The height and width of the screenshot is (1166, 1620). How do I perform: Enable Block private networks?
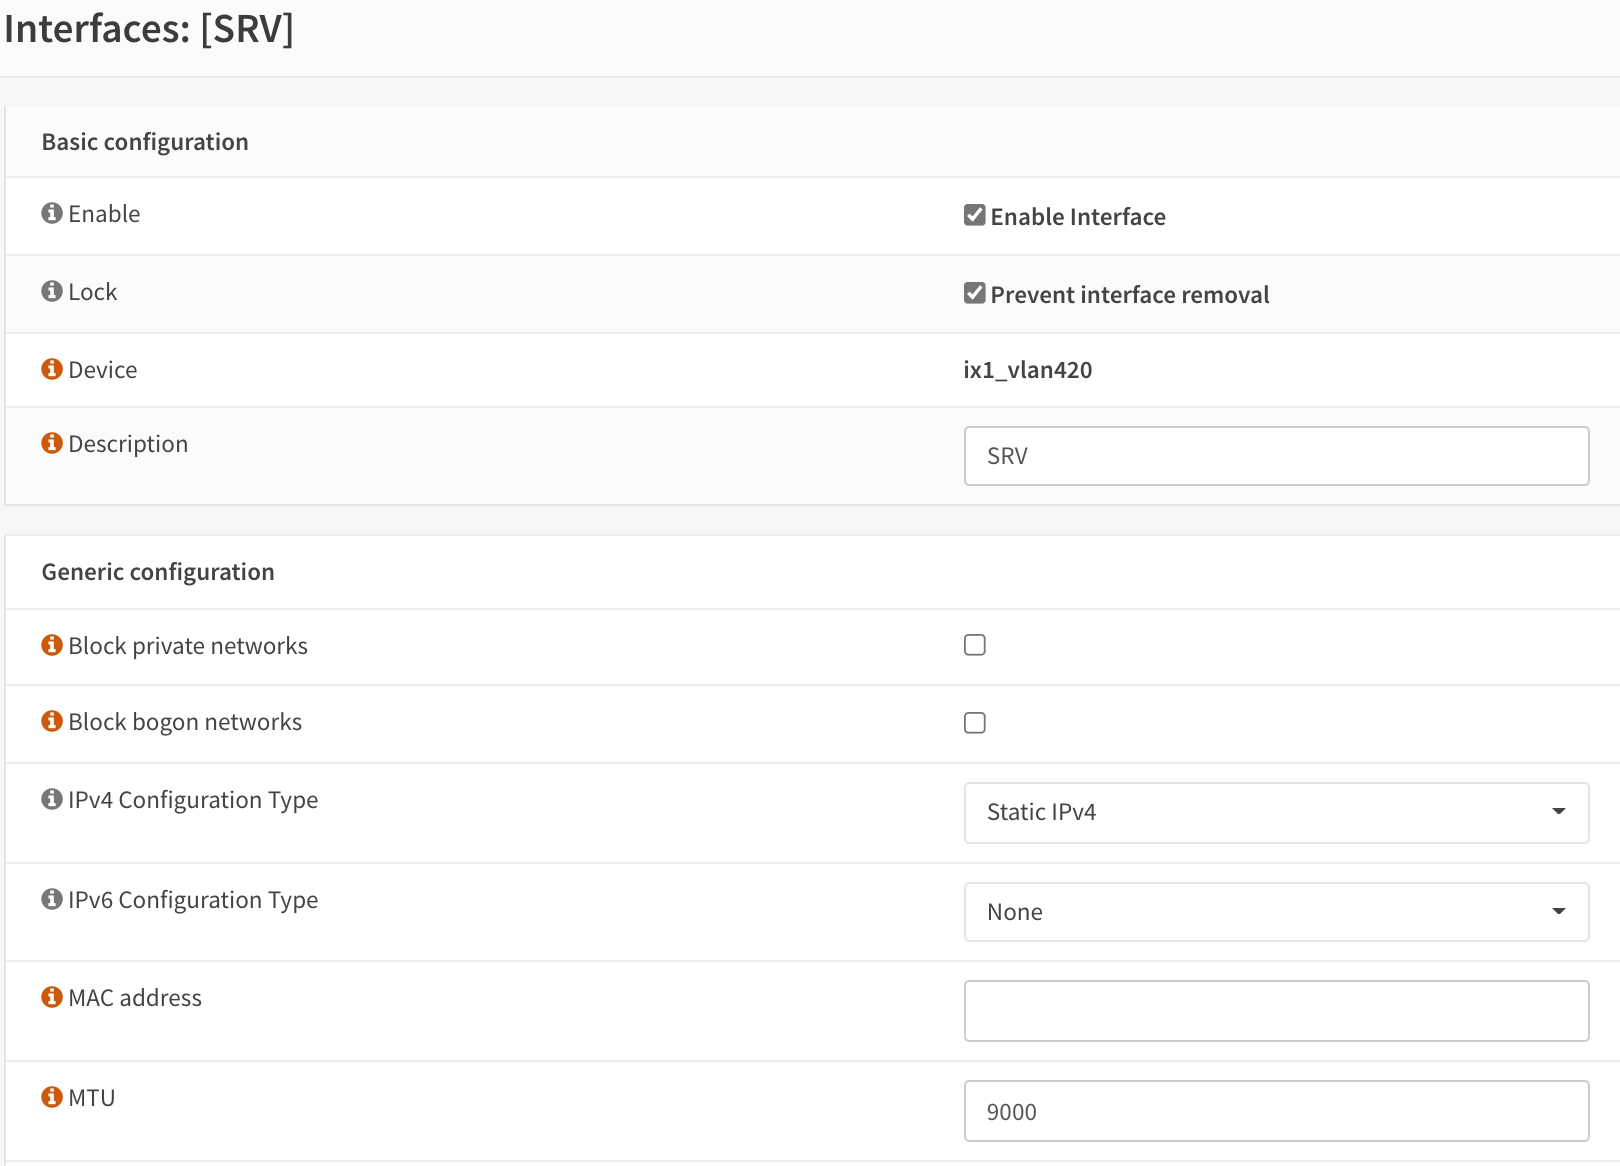click(x=974, y=645)
